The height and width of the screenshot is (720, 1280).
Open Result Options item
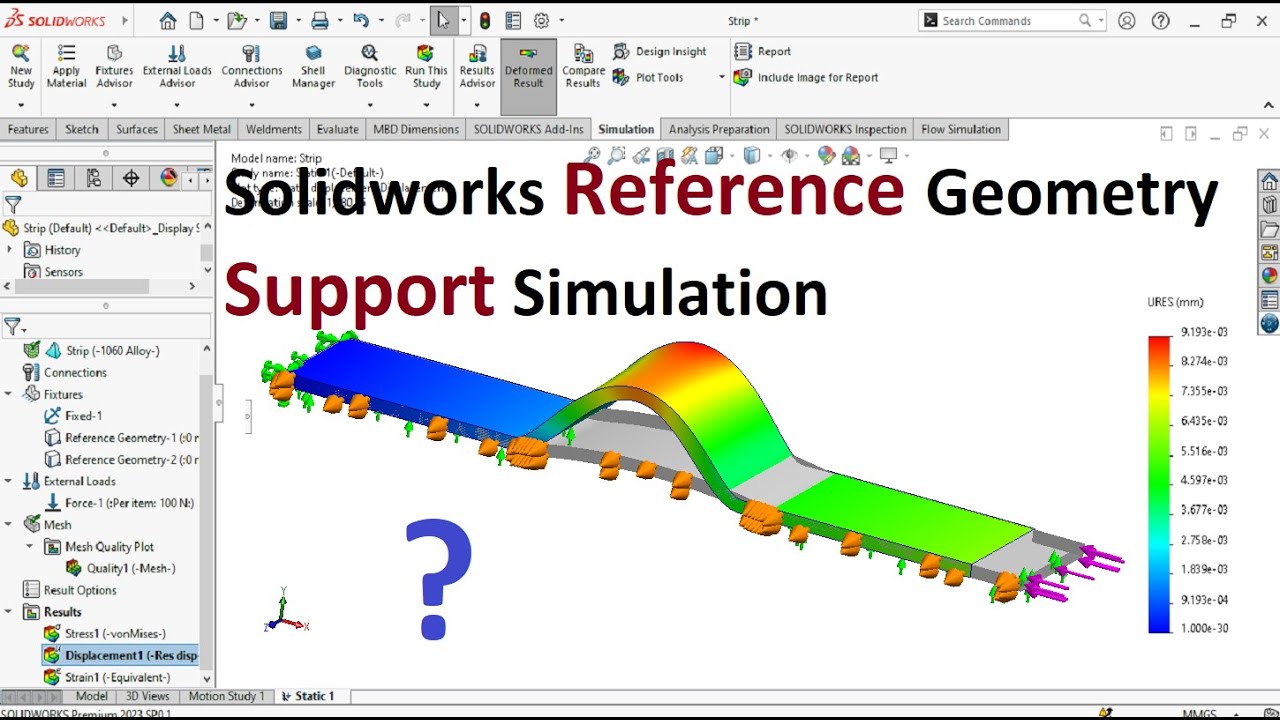tap(69, 590)
